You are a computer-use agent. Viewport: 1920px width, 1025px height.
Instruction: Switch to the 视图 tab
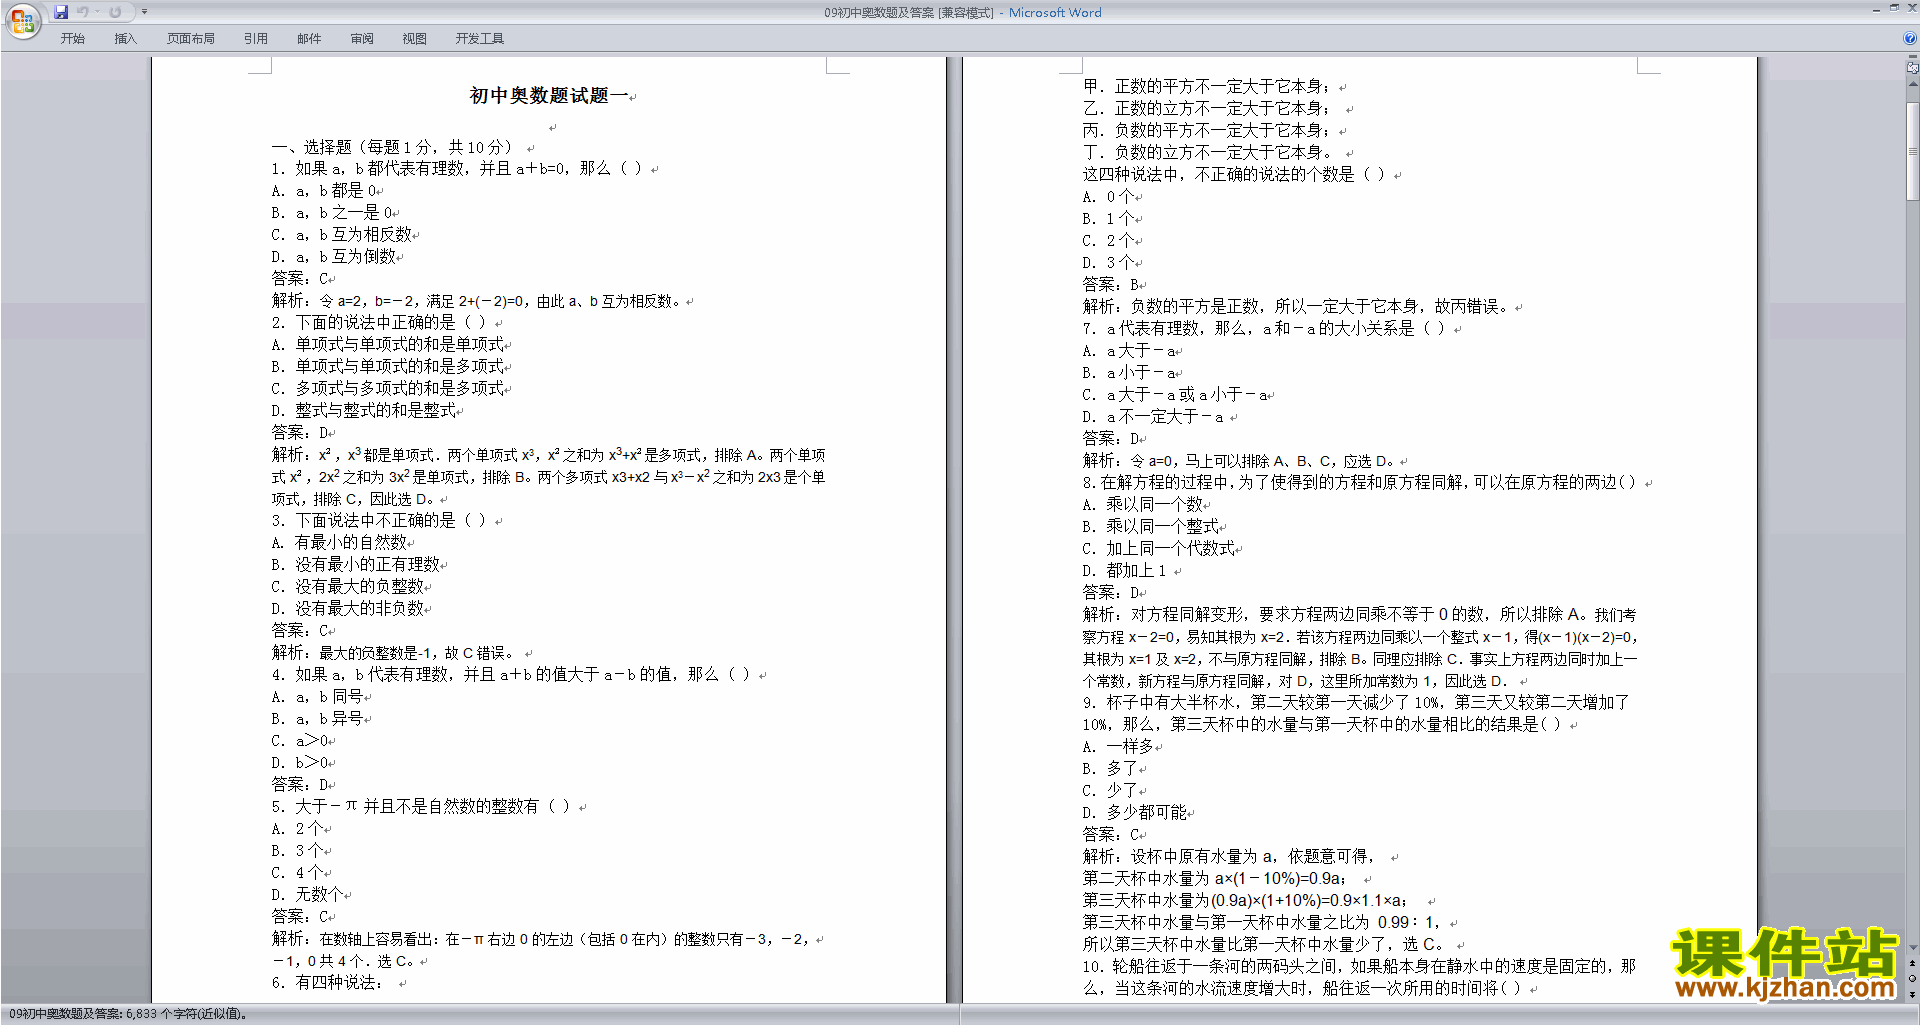click(415, 38)
